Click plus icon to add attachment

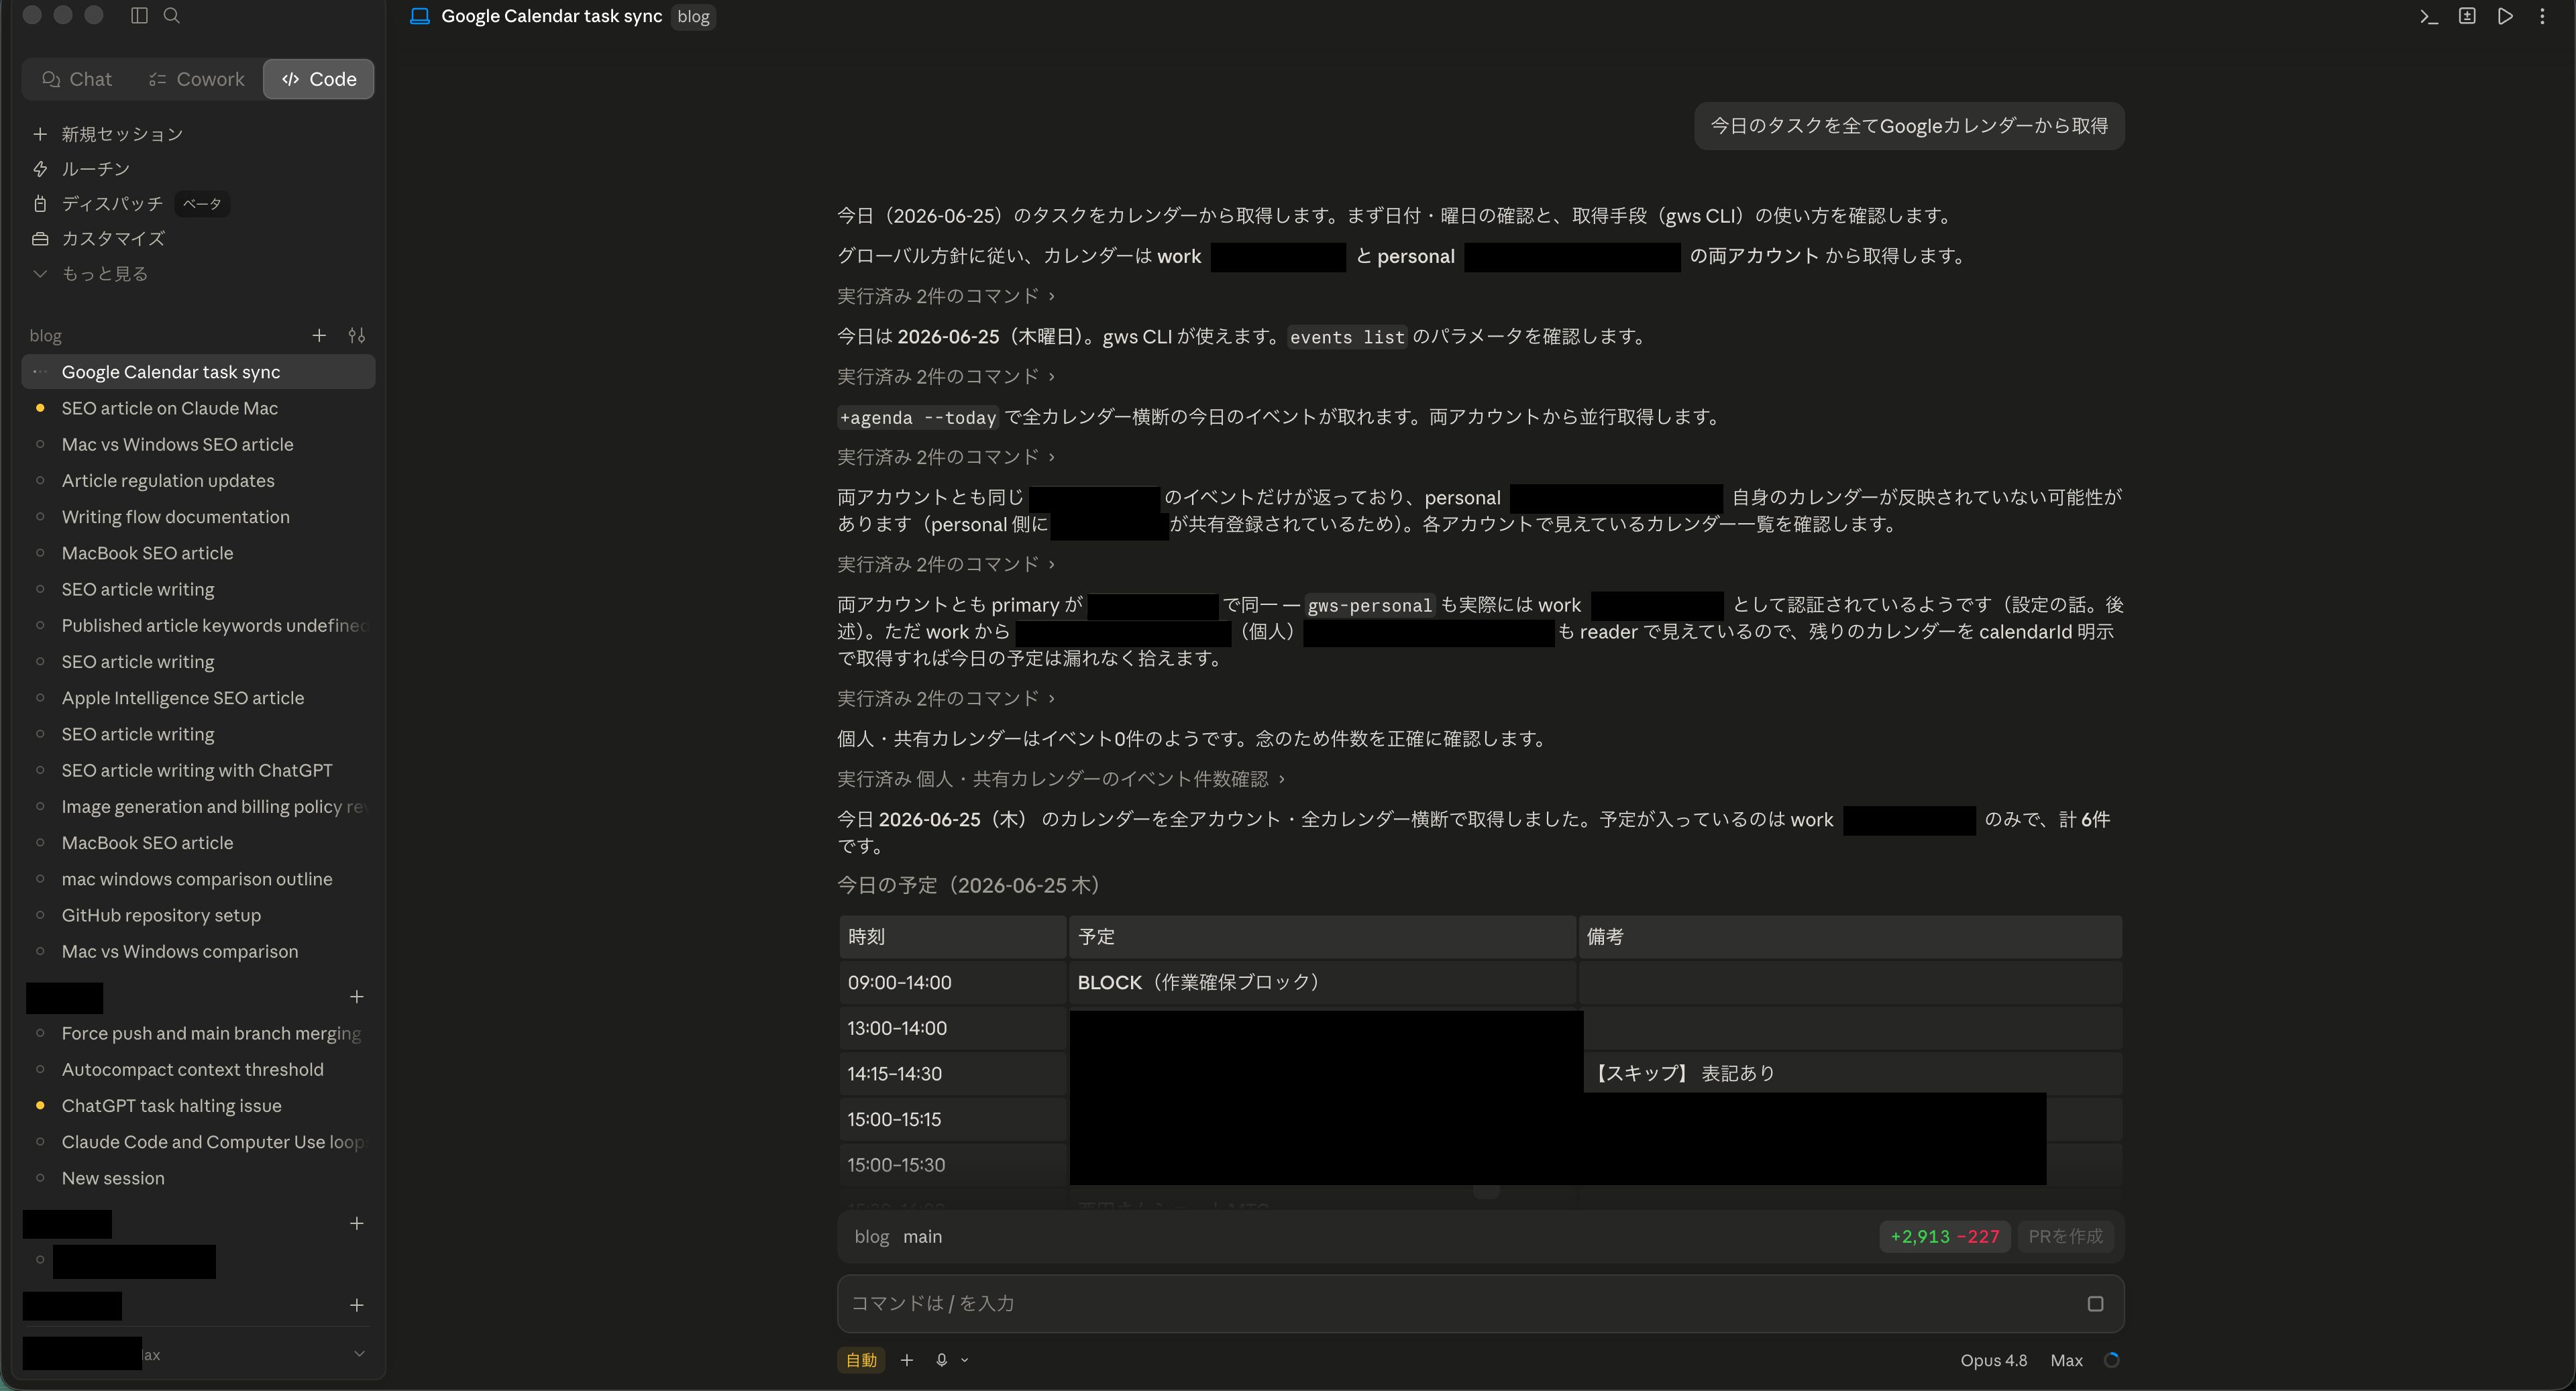(906, 1360)
